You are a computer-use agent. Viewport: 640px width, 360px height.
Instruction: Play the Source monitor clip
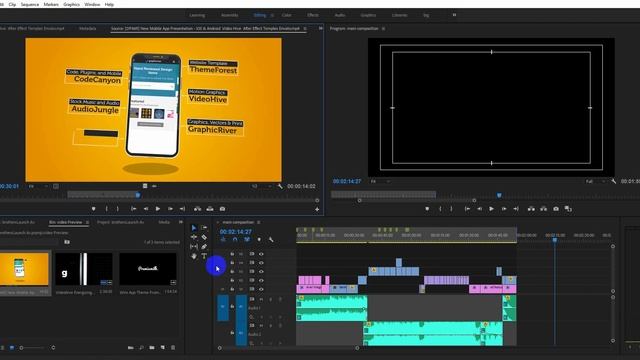[158, 209]
